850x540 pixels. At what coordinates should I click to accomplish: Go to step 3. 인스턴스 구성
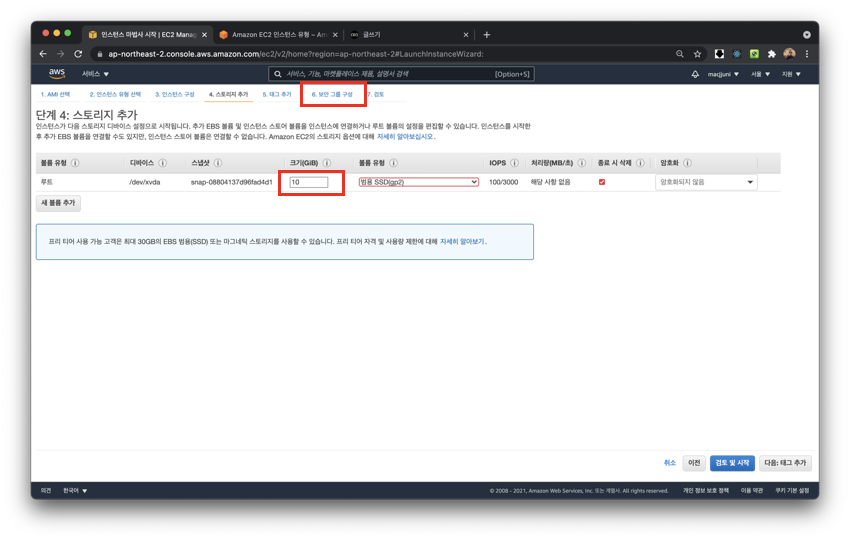click(x=175, y=94)
